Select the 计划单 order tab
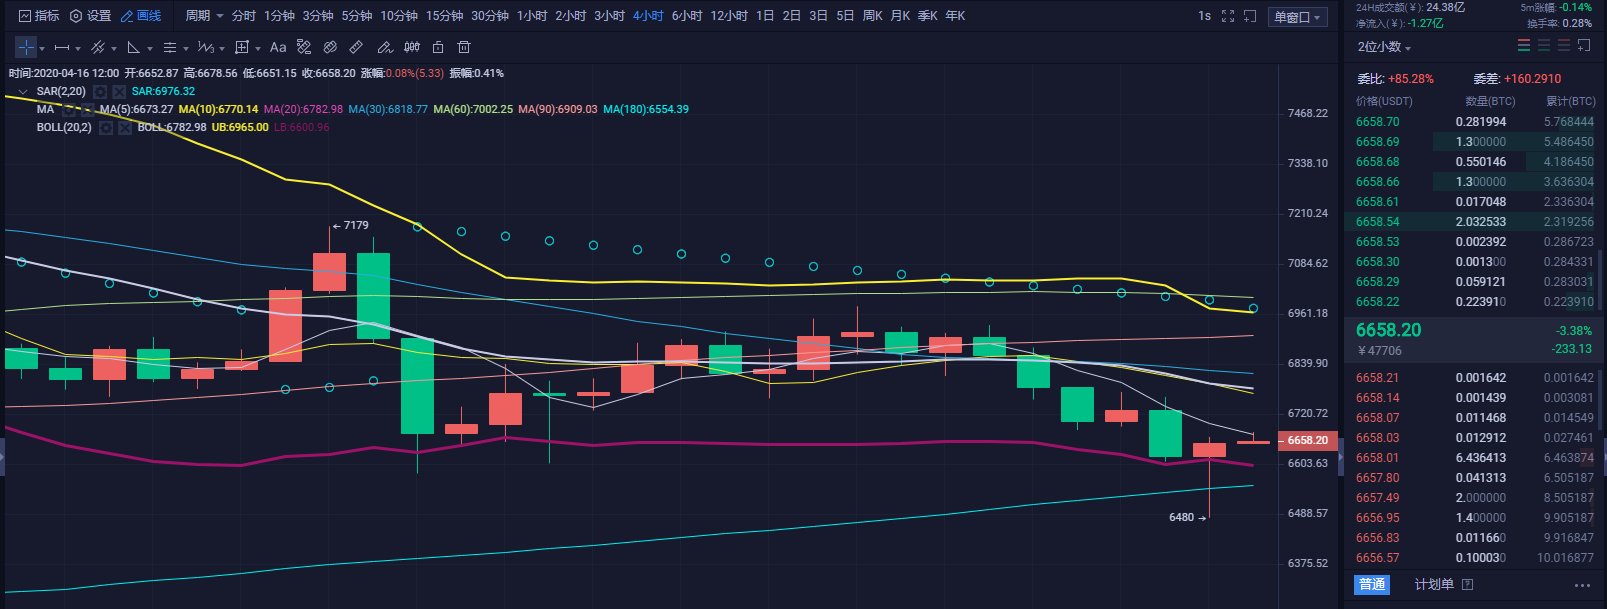 click(x=1434, y=584)
